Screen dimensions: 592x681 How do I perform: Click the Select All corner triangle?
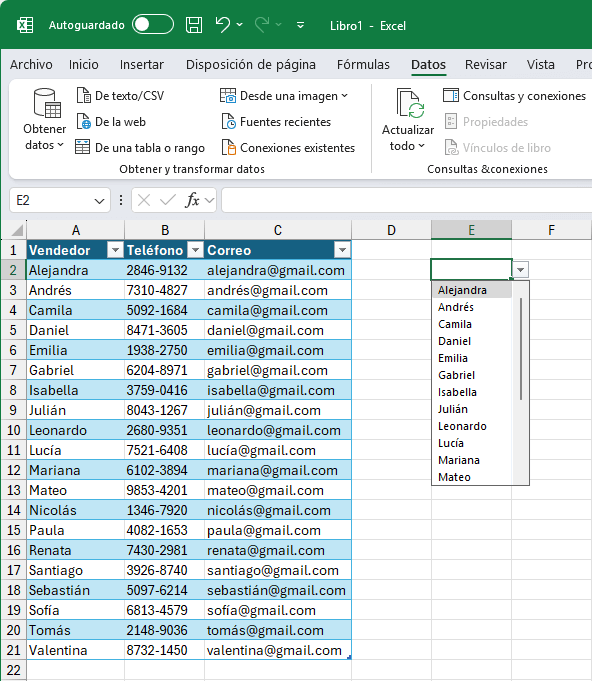(x=17, y=229)
